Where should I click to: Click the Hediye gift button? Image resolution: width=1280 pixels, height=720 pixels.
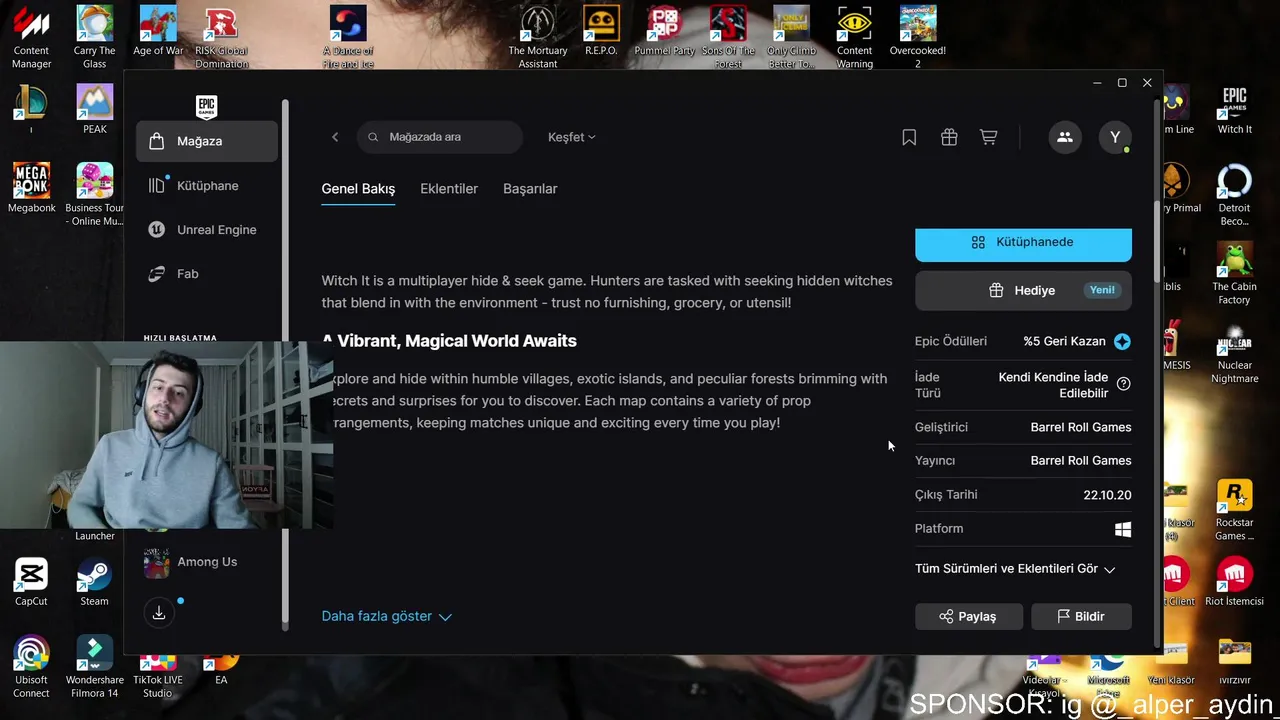[x=1023, y=290]
